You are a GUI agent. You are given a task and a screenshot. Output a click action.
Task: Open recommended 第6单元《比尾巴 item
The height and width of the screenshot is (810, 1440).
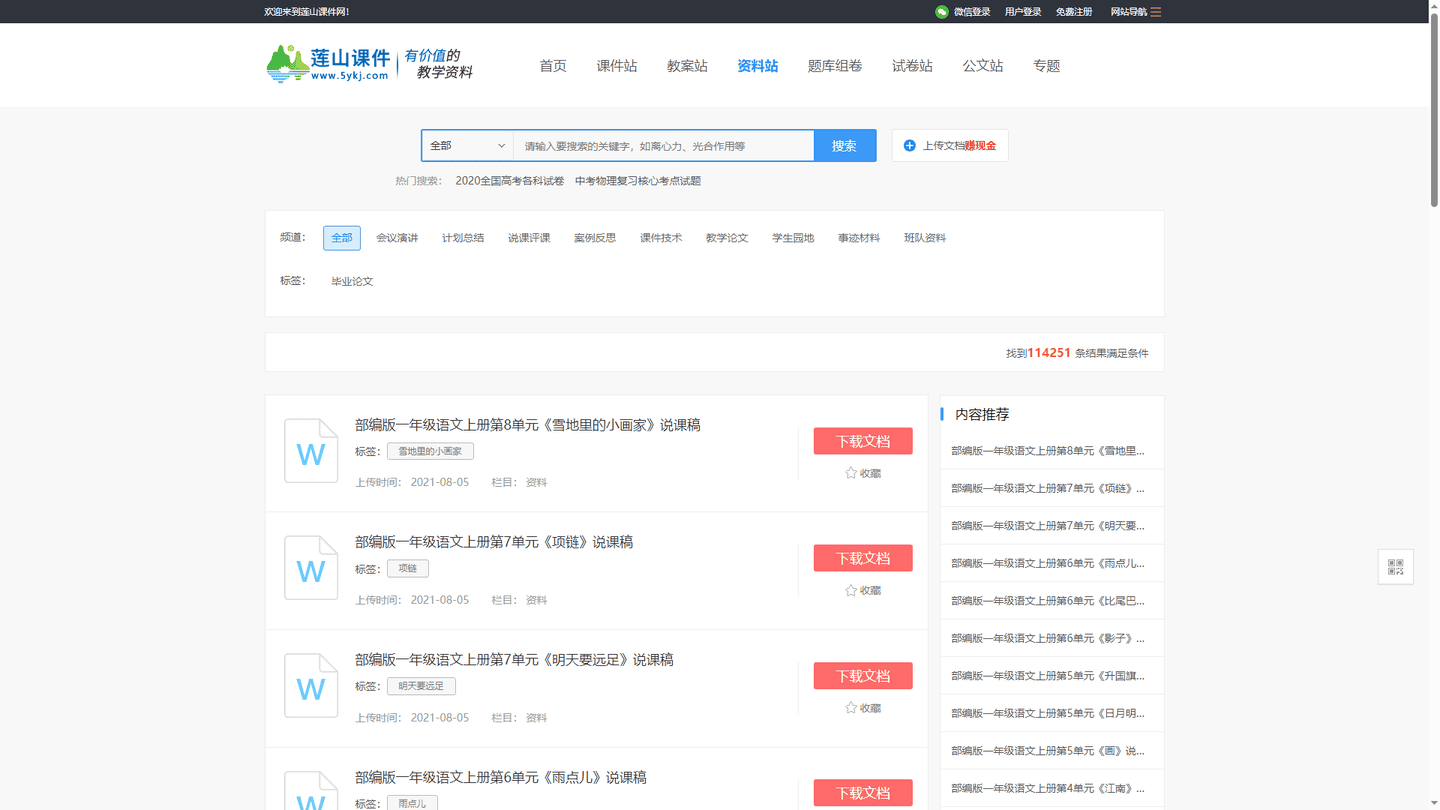(x=1048, y=601)
